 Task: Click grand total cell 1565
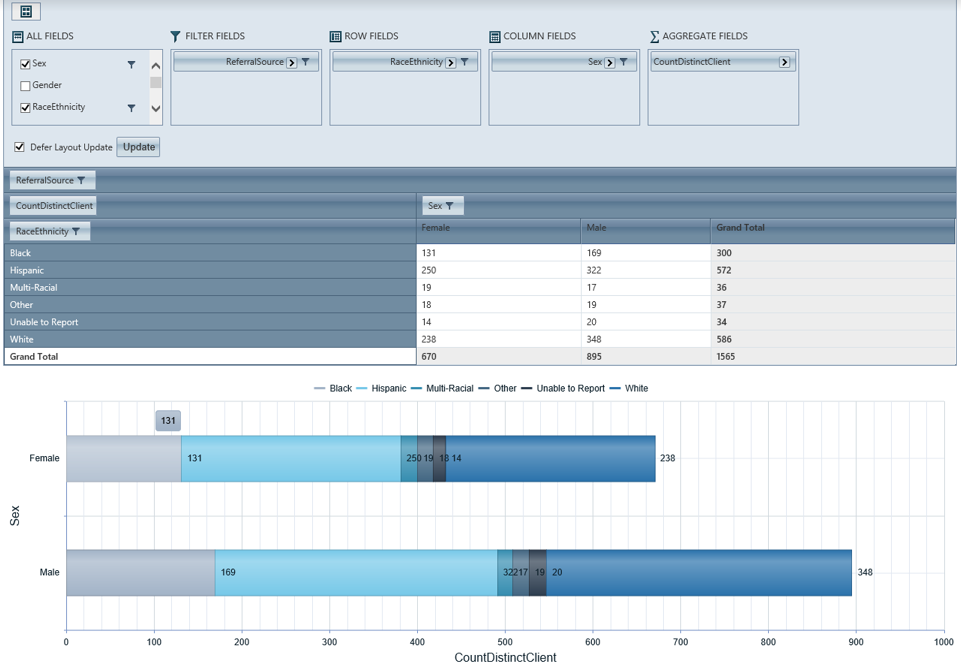coord(833,356)
